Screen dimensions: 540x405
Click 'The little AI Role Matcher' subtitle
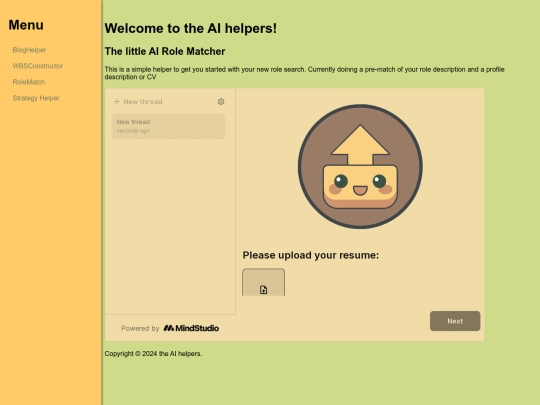(165, 51)
